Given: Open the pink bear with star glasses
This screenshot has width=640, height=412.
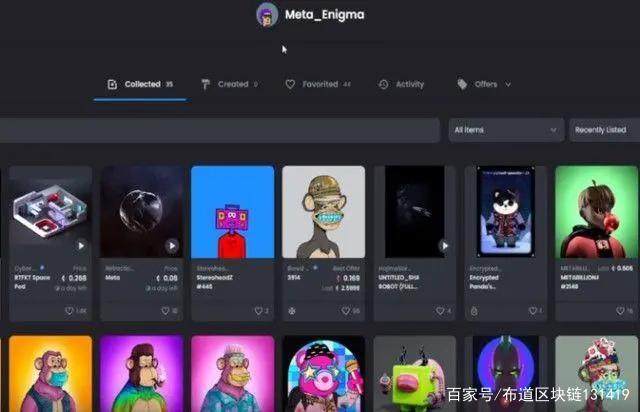Looking at the screenshot, I should point(324,374).
